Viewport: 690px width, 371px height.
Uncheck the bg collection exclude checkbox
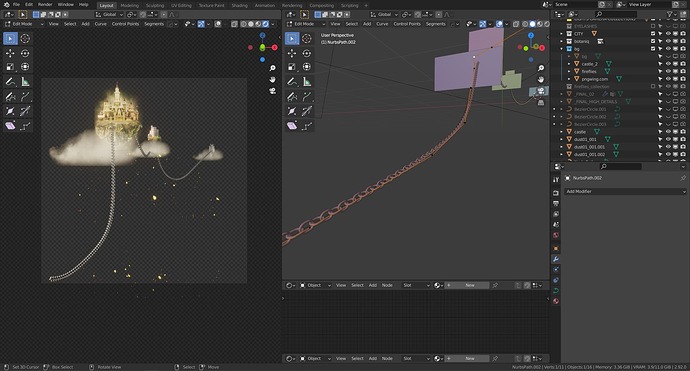653,49
